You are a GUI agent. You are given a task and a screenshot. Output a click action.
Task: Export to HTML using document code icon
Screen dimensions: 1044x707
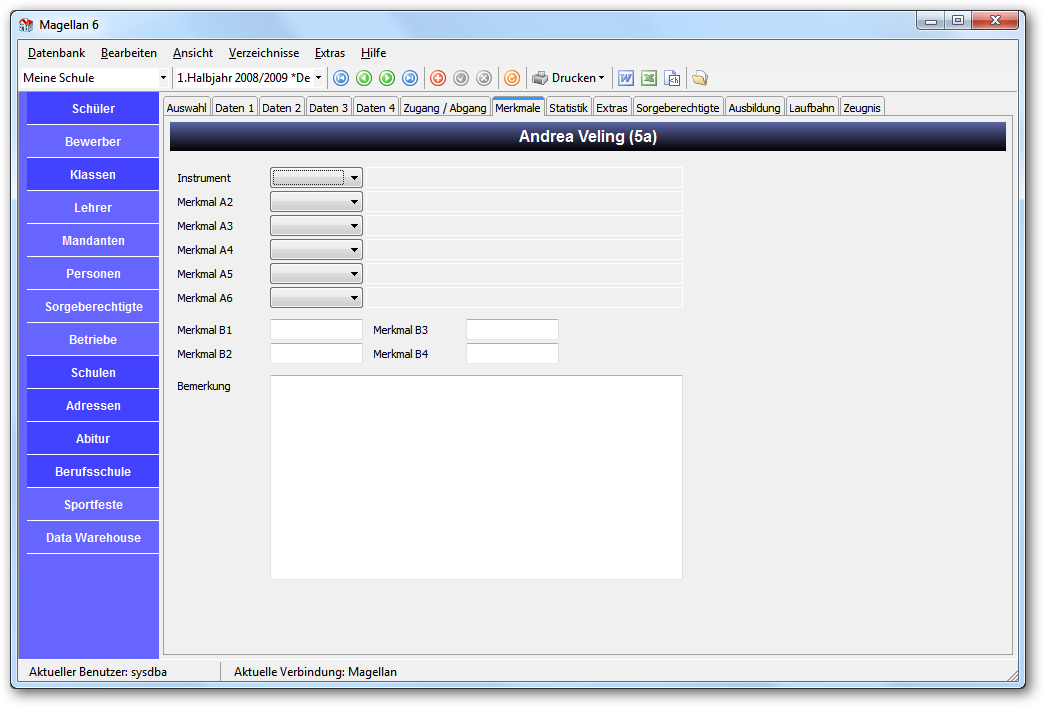click(672, 78)
